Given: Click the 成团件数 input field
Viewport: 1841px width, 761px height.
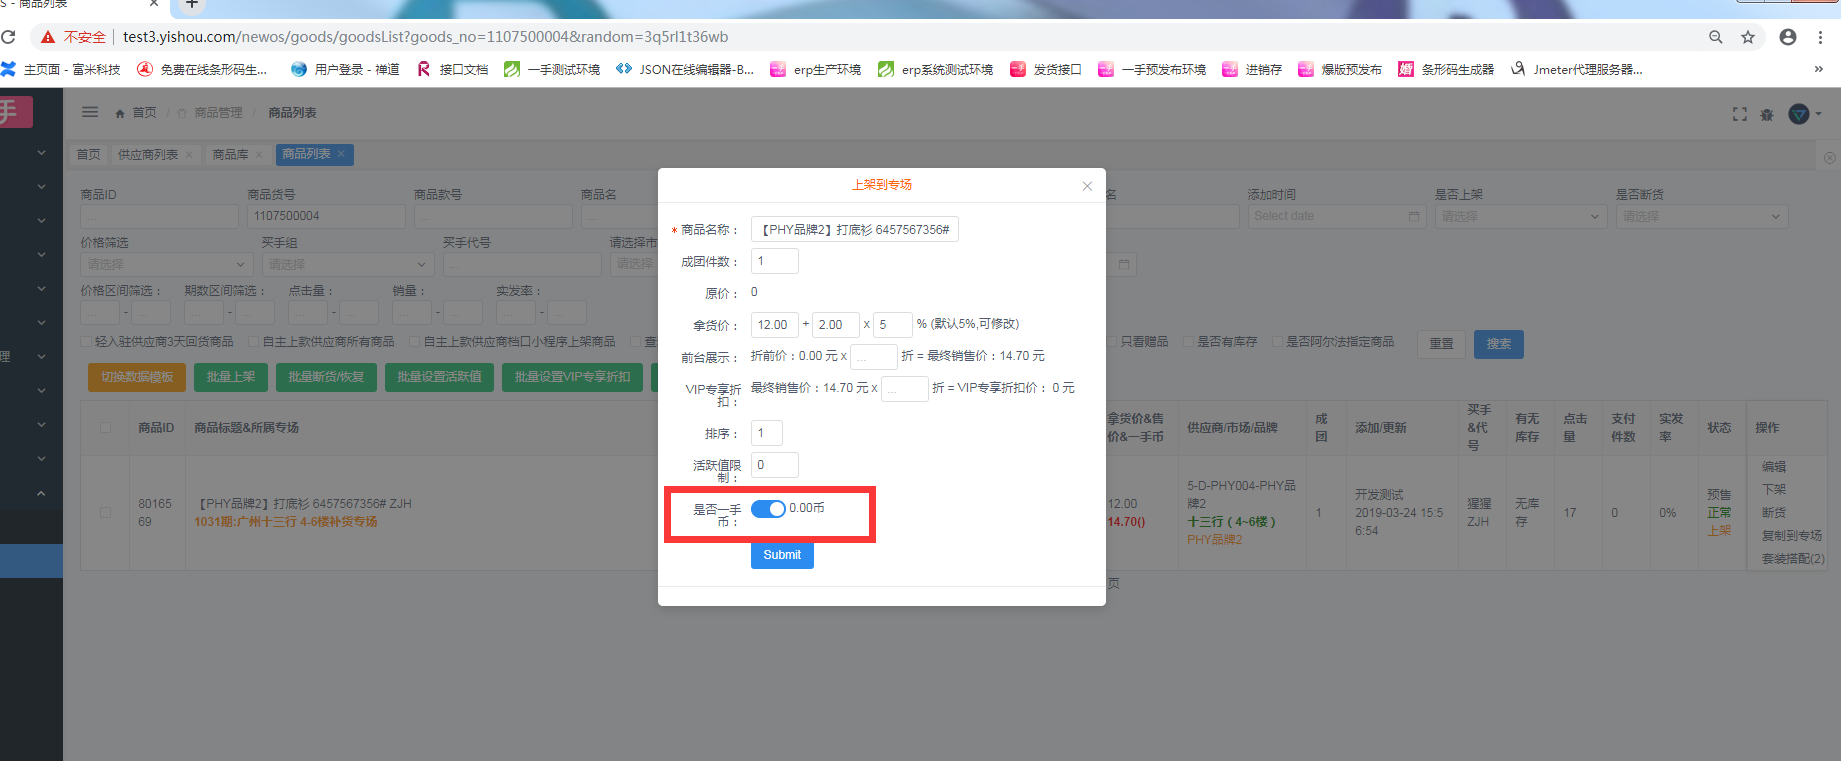Looking at the screenshot, I should tap(775, 261).
